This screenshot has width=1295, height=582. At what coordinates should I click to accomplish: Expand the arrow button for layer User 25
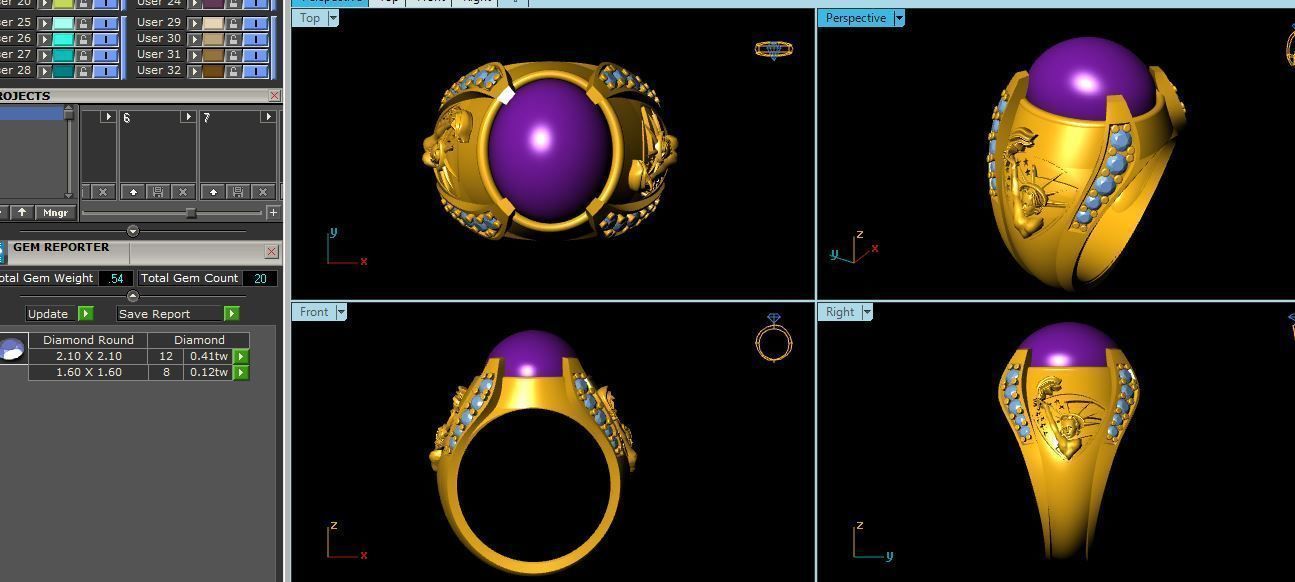(x=44, y=23)
